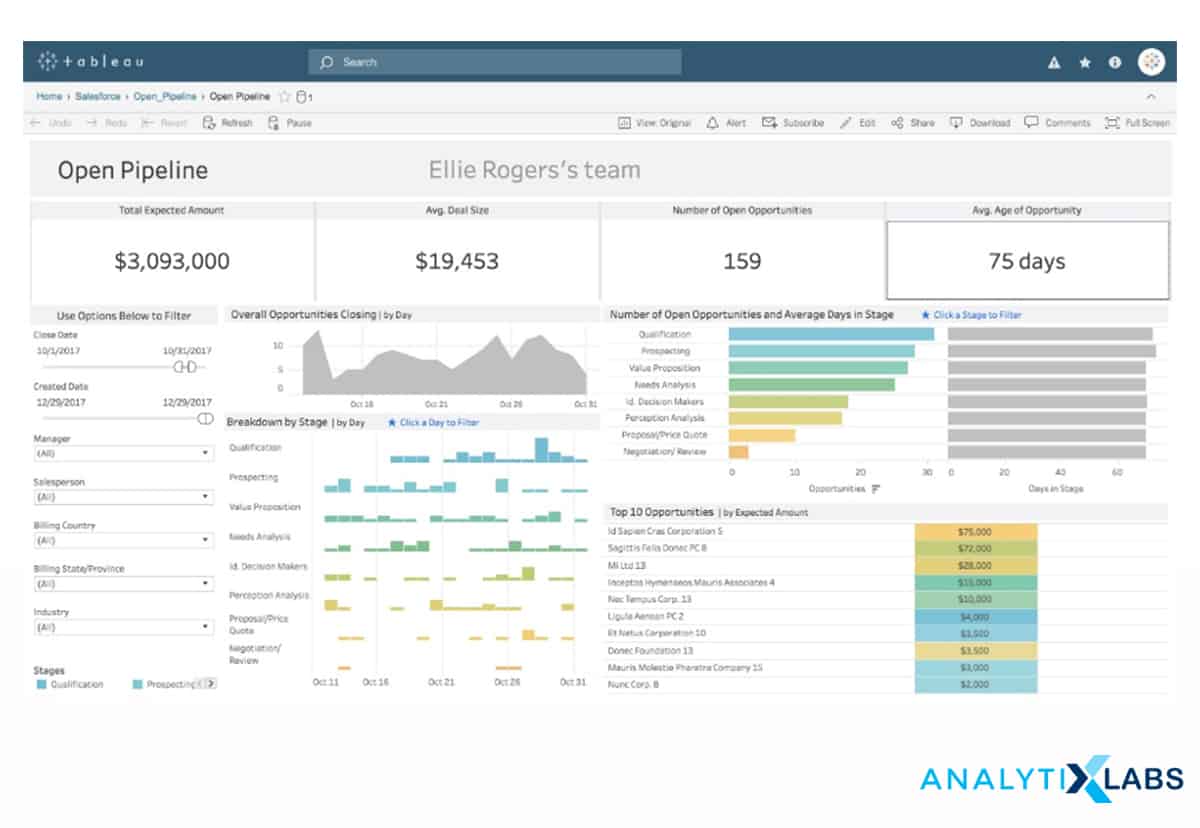1200x828 pixels.
Task: Favorite this view with breadcrumb star icon
Action: (285, 97)
